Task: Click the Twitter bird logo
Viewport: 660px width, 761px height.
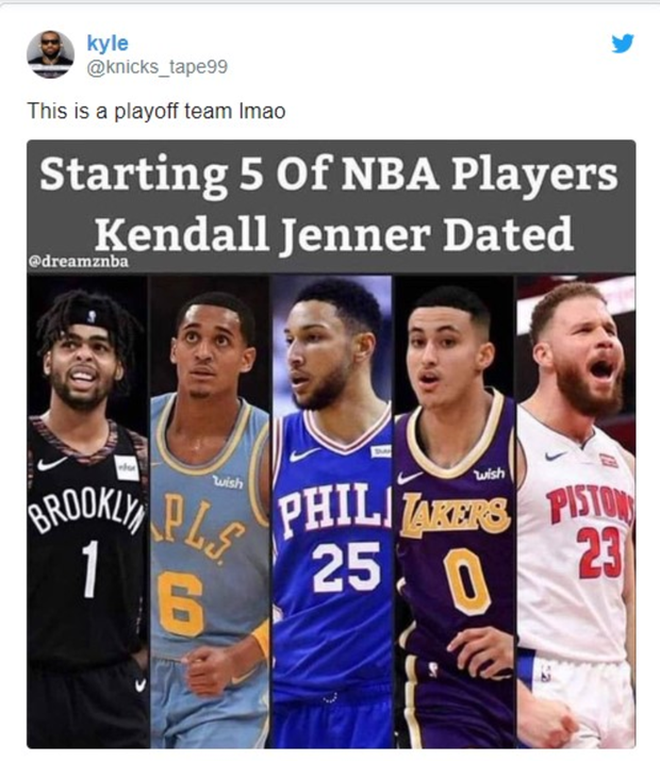Action: pos(623,43)
